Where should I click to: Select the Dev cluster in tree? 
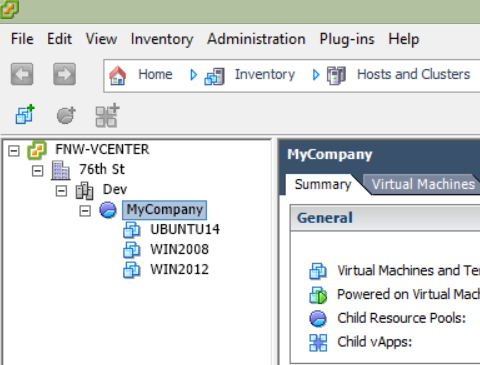(115, 189)
